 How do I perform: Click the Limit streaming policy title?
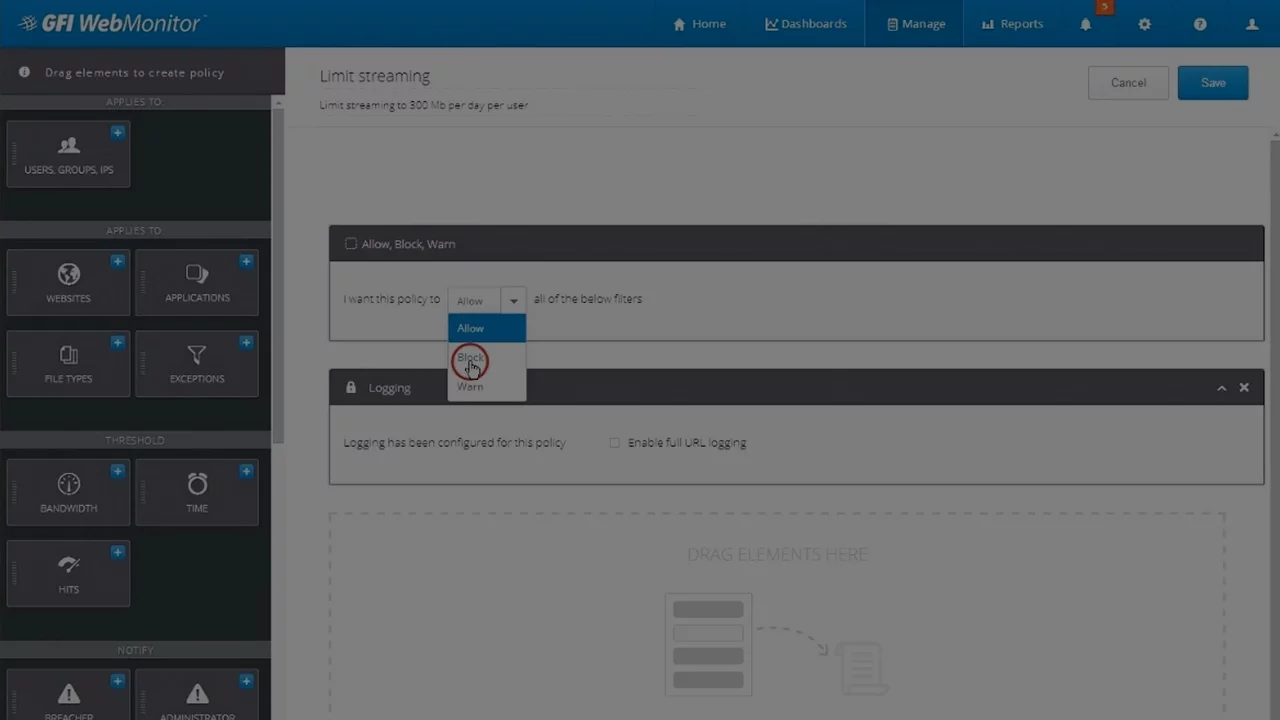(375, 76)
